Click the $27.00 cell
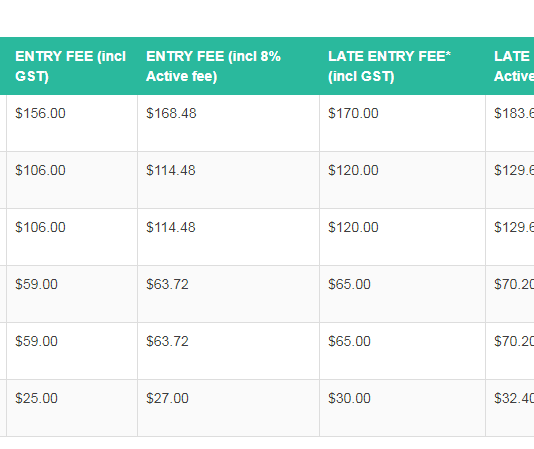Viewport: 534px width, 449px height. pos(229,408)
